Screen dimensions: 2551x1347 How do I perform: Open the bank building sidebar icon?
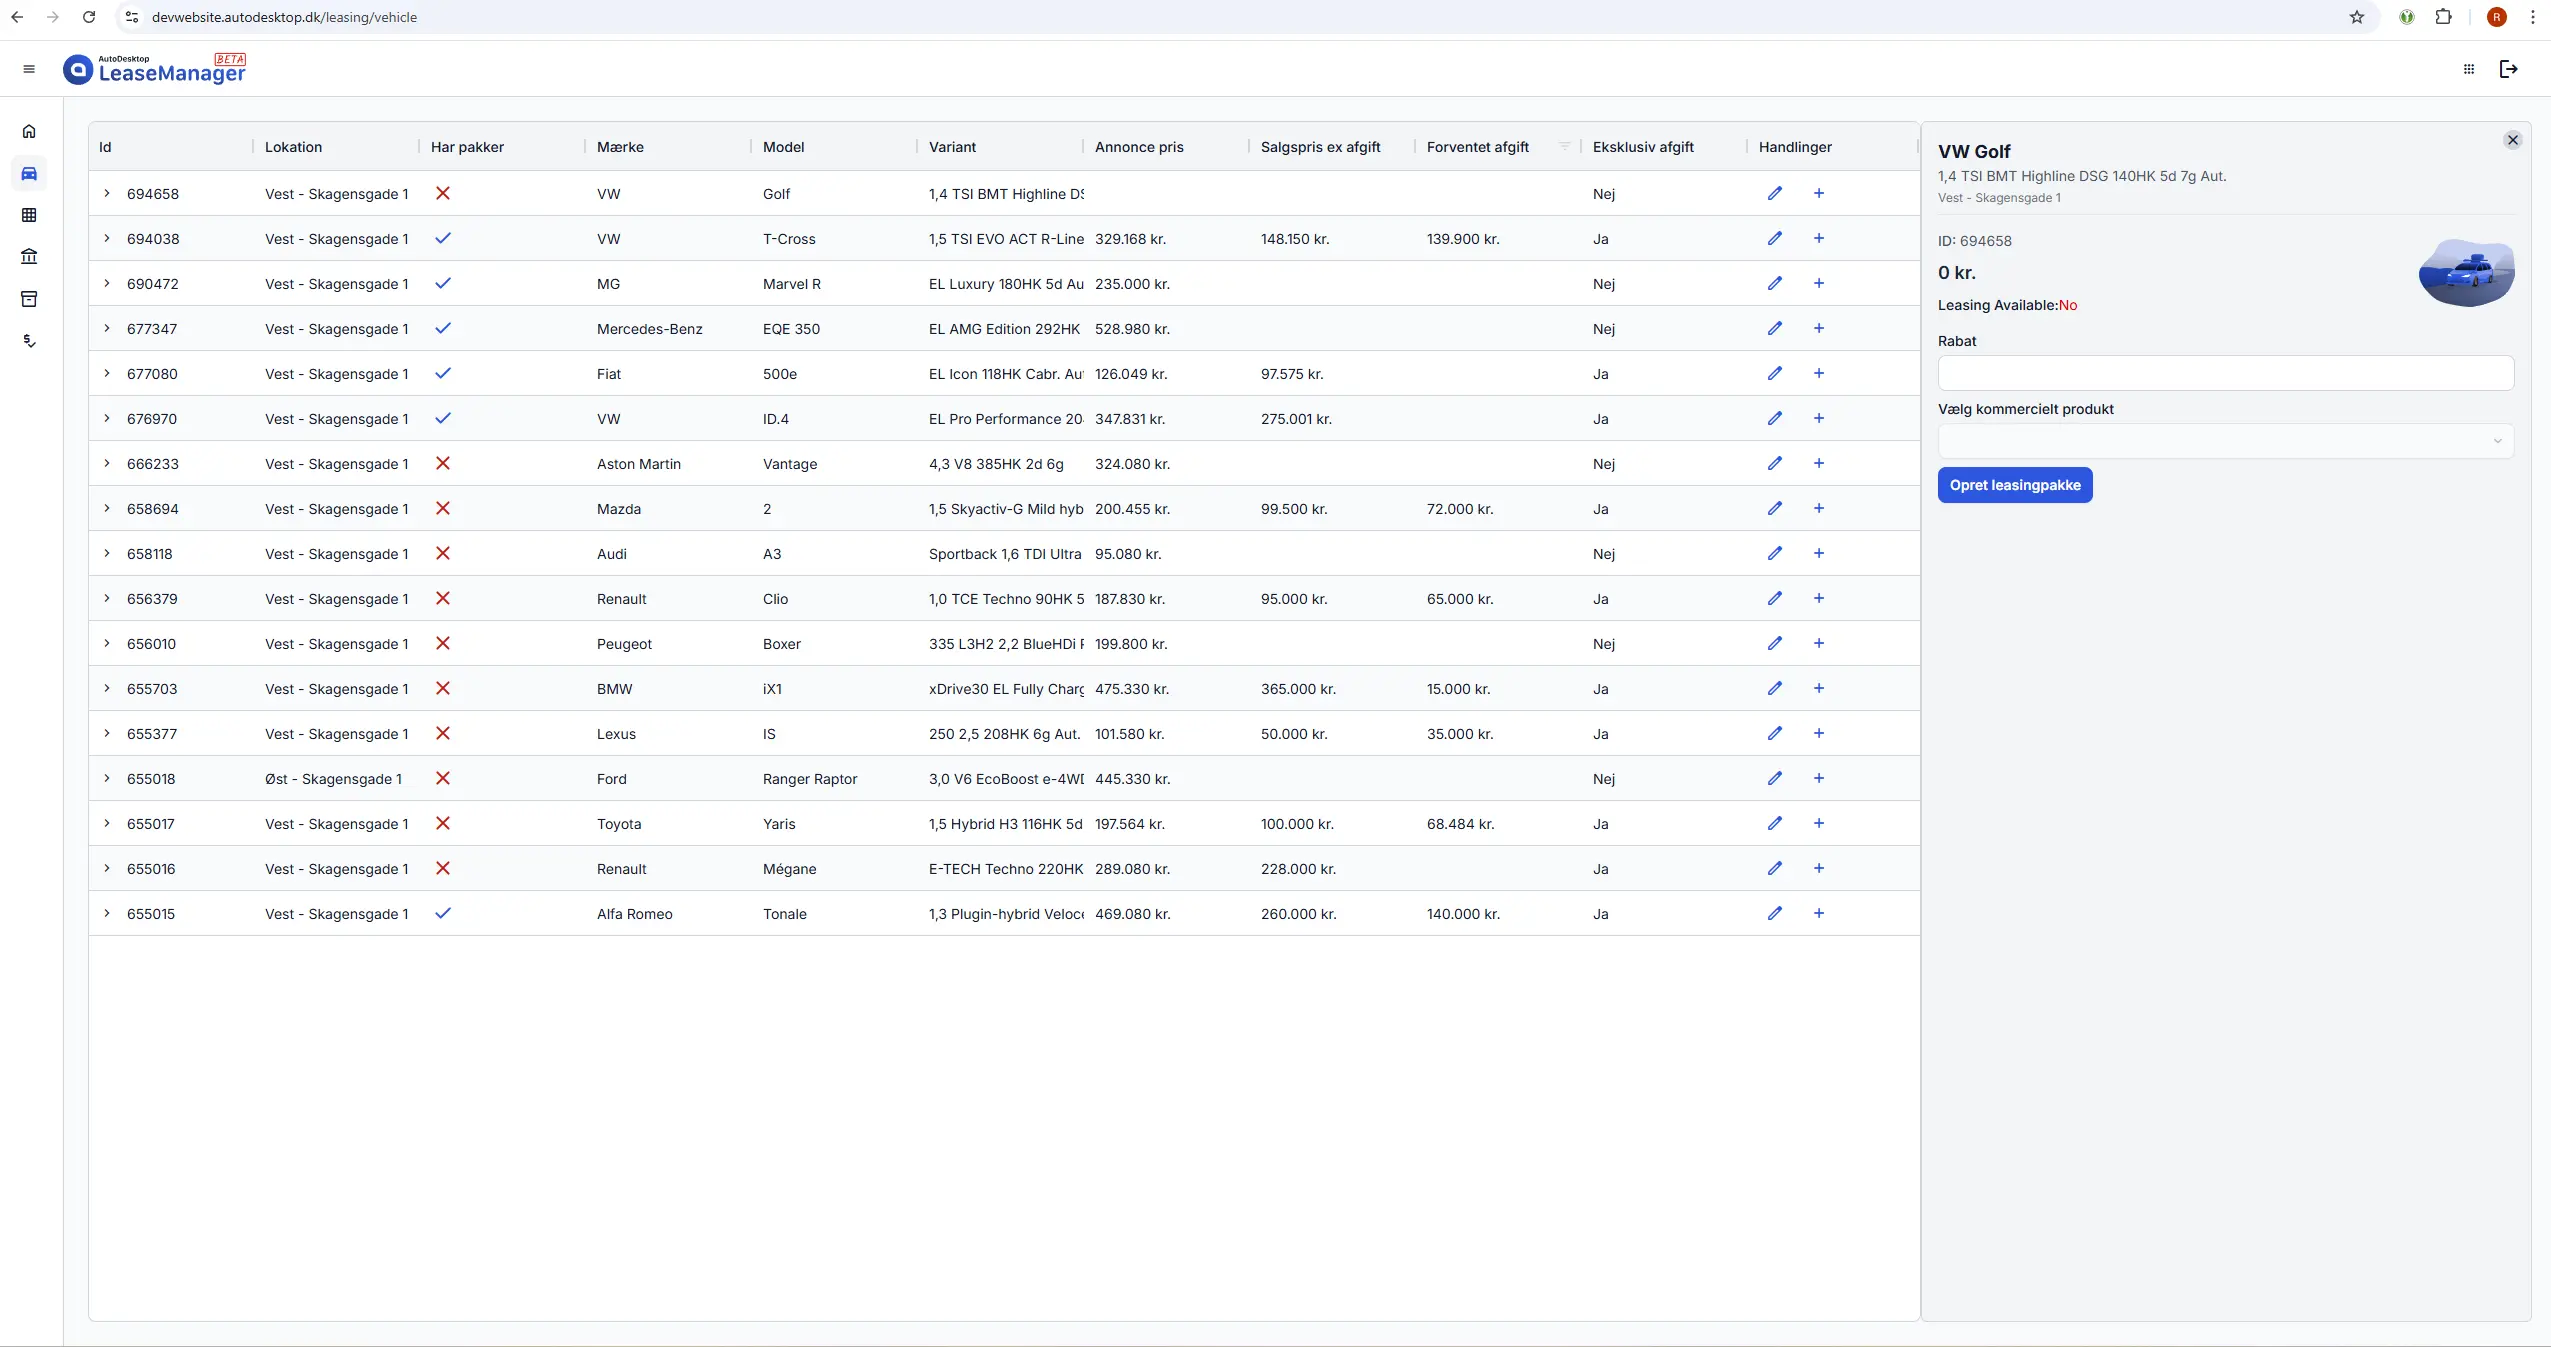pyautogui.click(x=29, y=257)
